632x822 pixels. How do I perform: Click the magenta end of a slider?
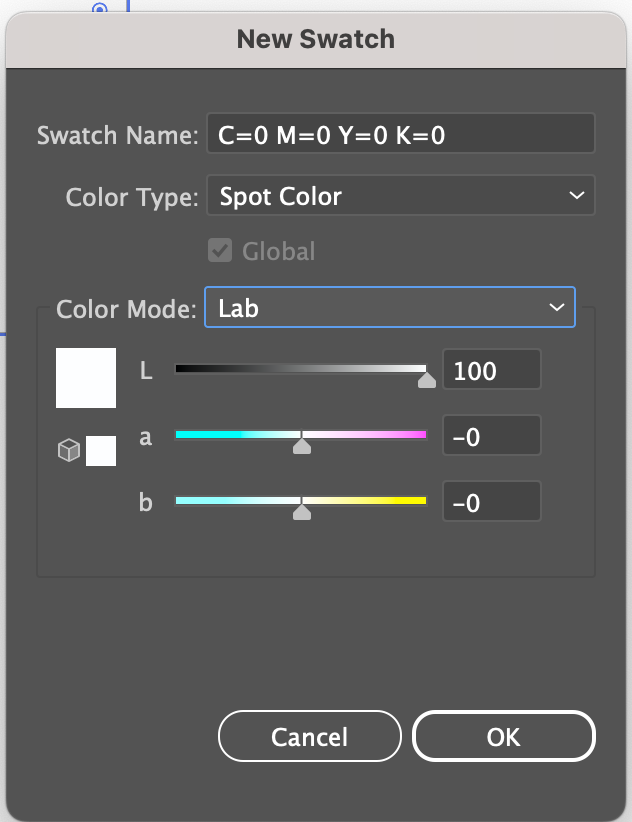[x=420, y=435]
